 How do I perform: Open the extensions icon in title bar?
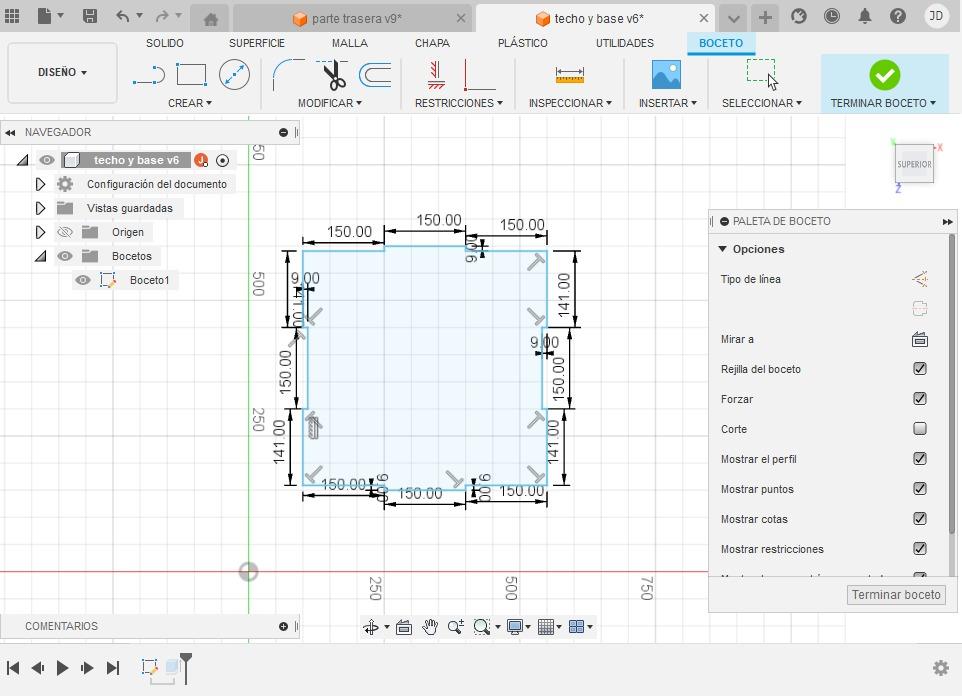[798, 17]
